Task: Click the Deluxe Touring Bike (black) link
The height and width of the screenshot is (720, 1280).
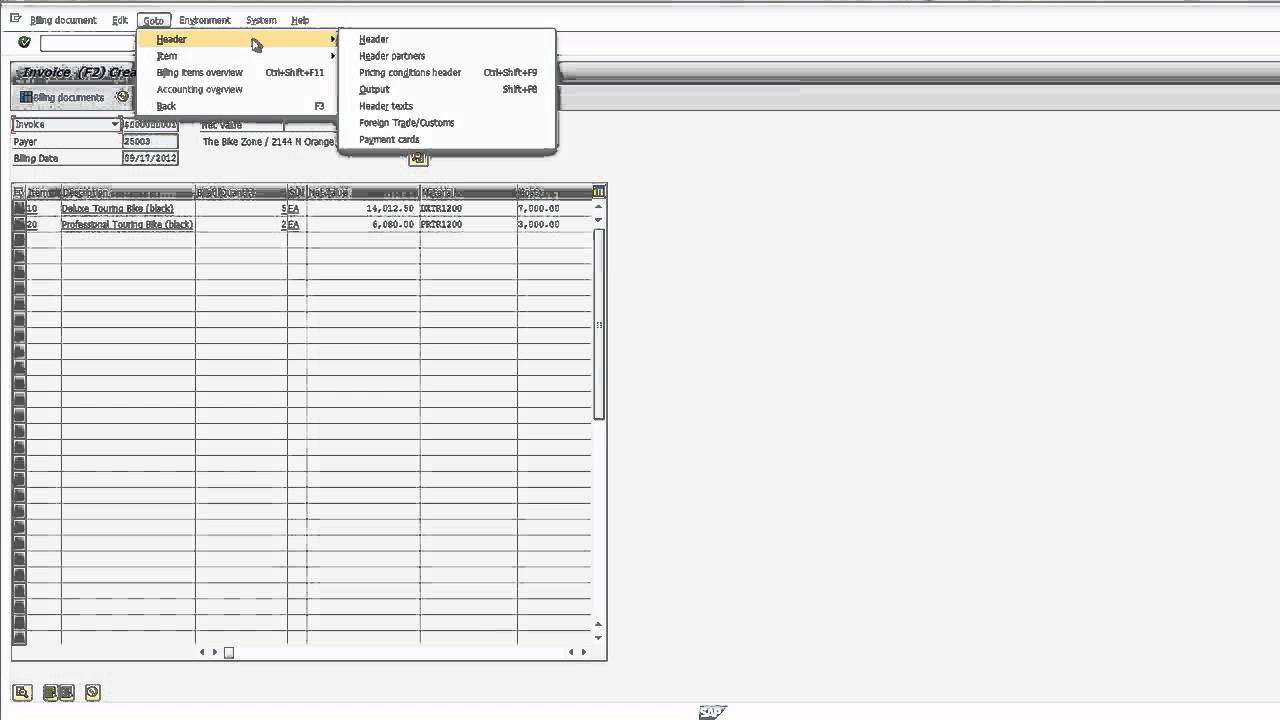Action: click(117, 208)
